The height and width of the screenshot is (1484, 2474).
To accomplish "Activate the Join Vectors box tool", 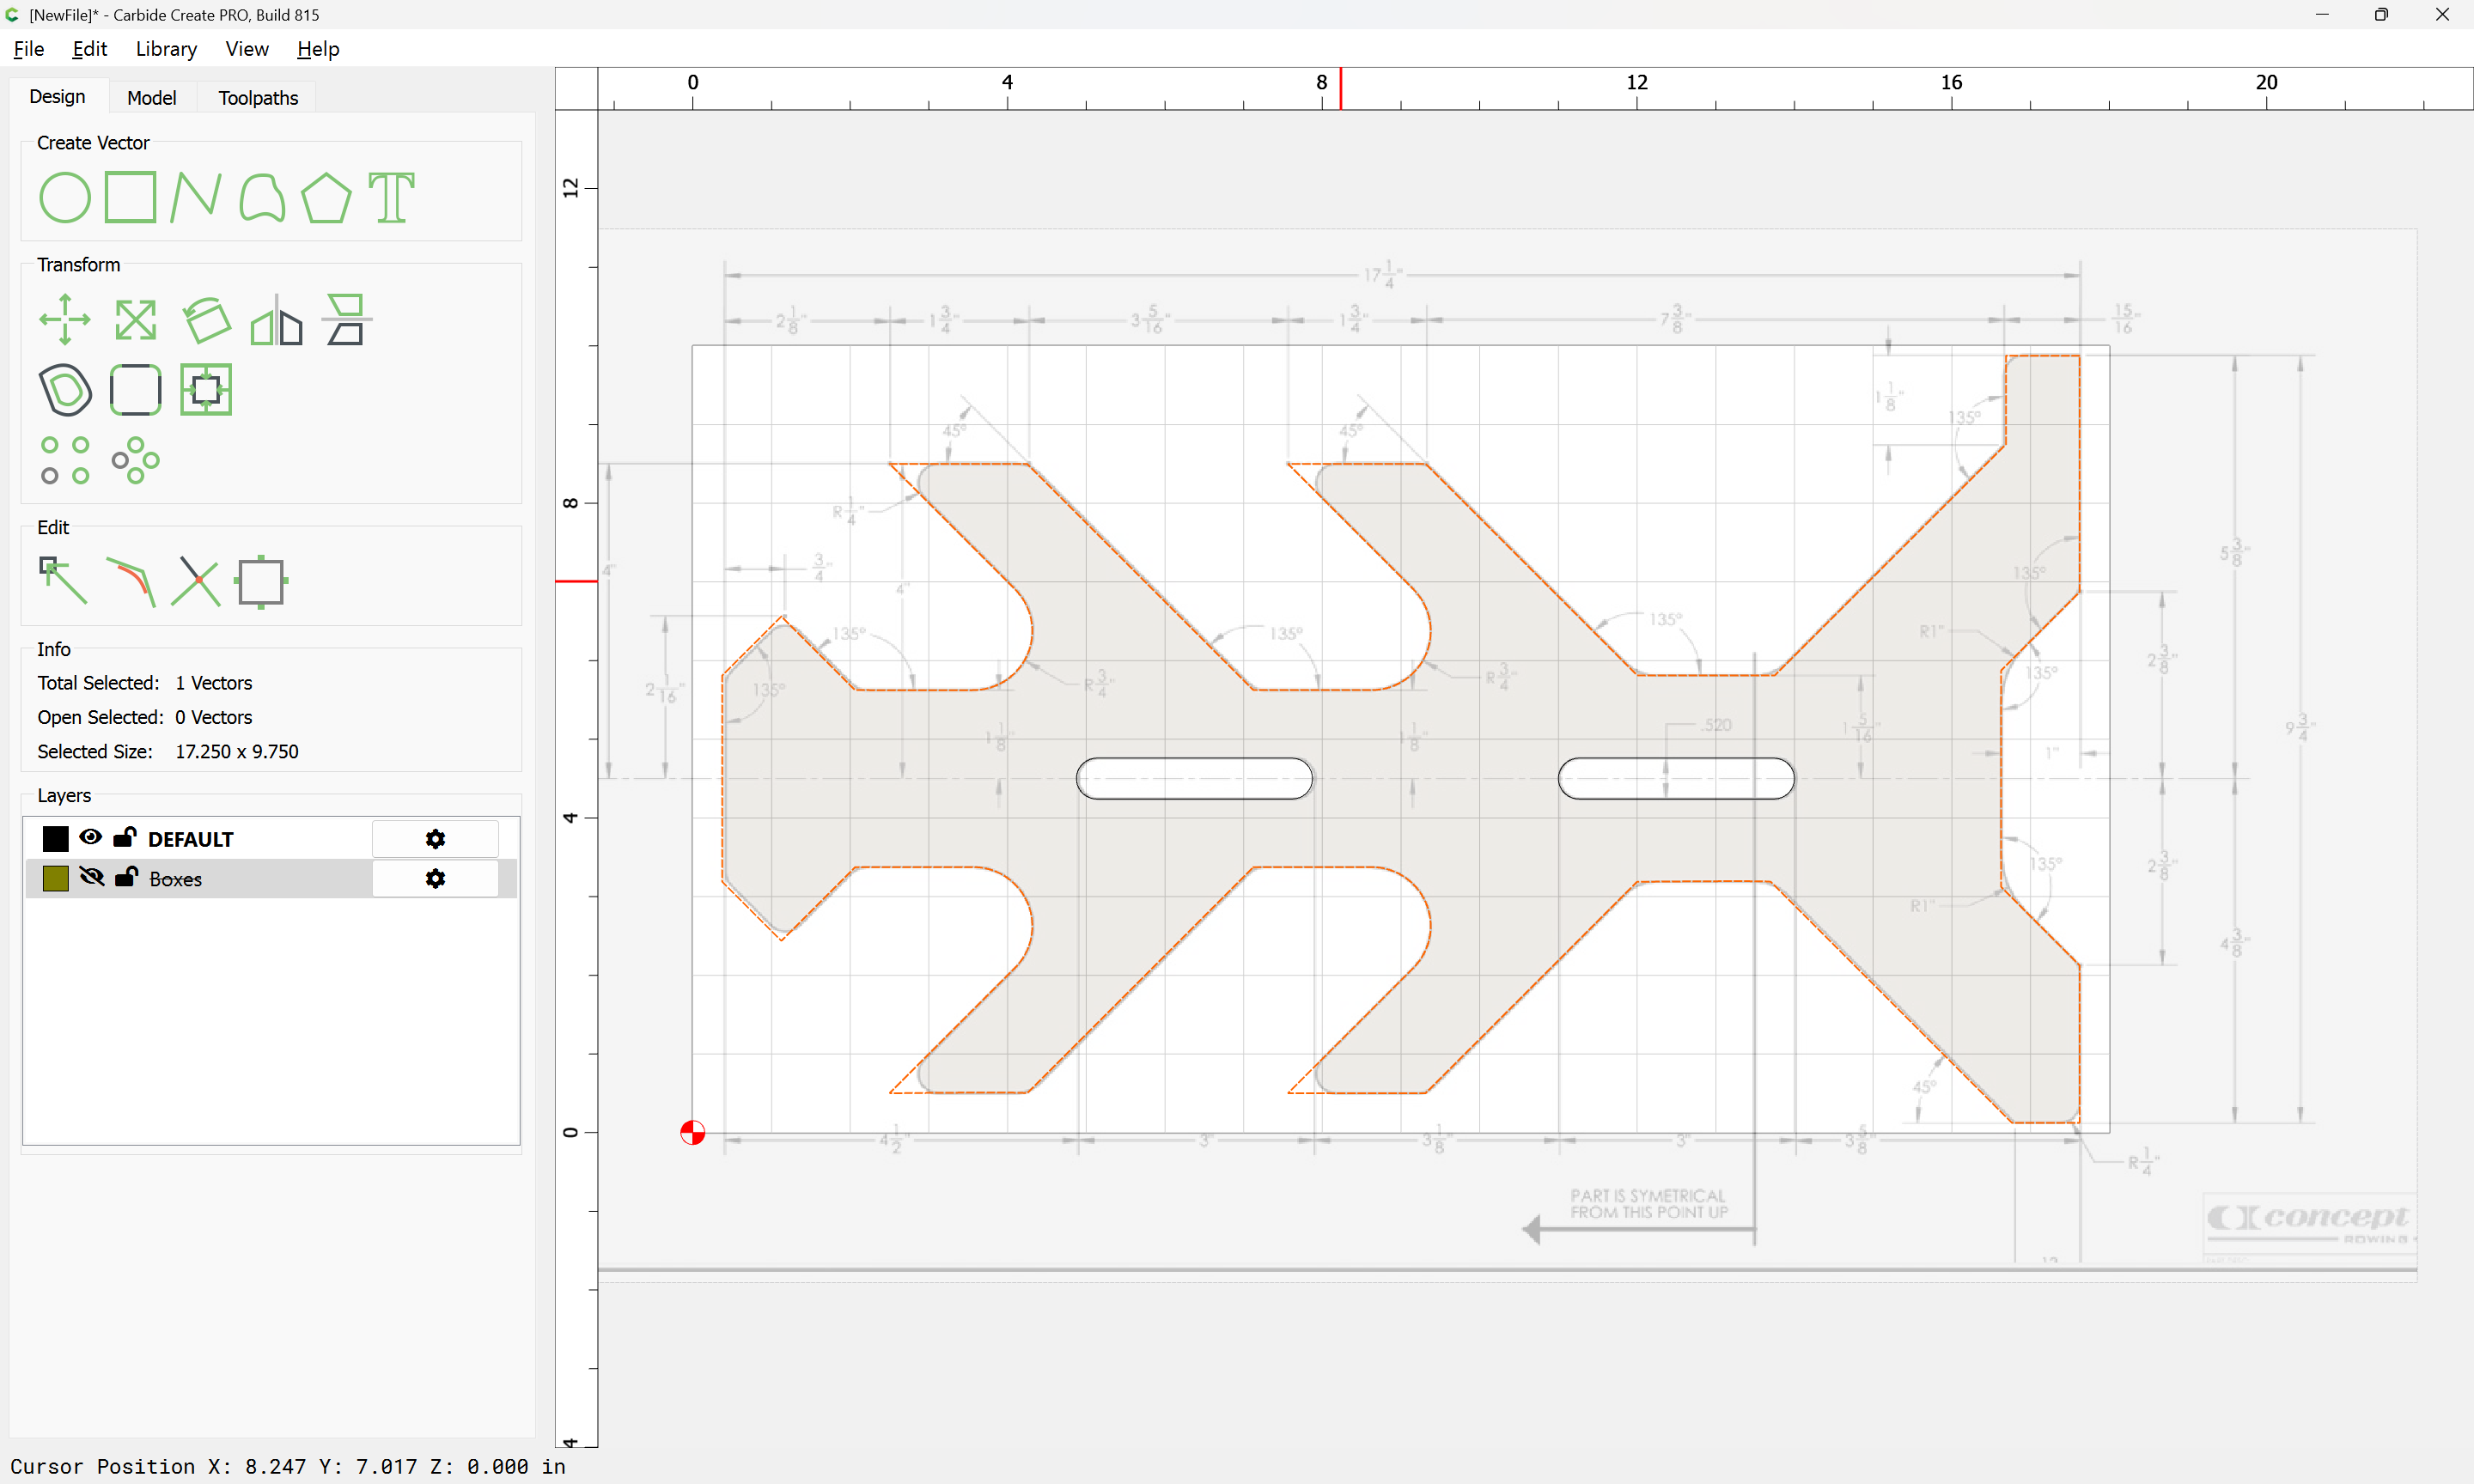I will click(261, 581).
